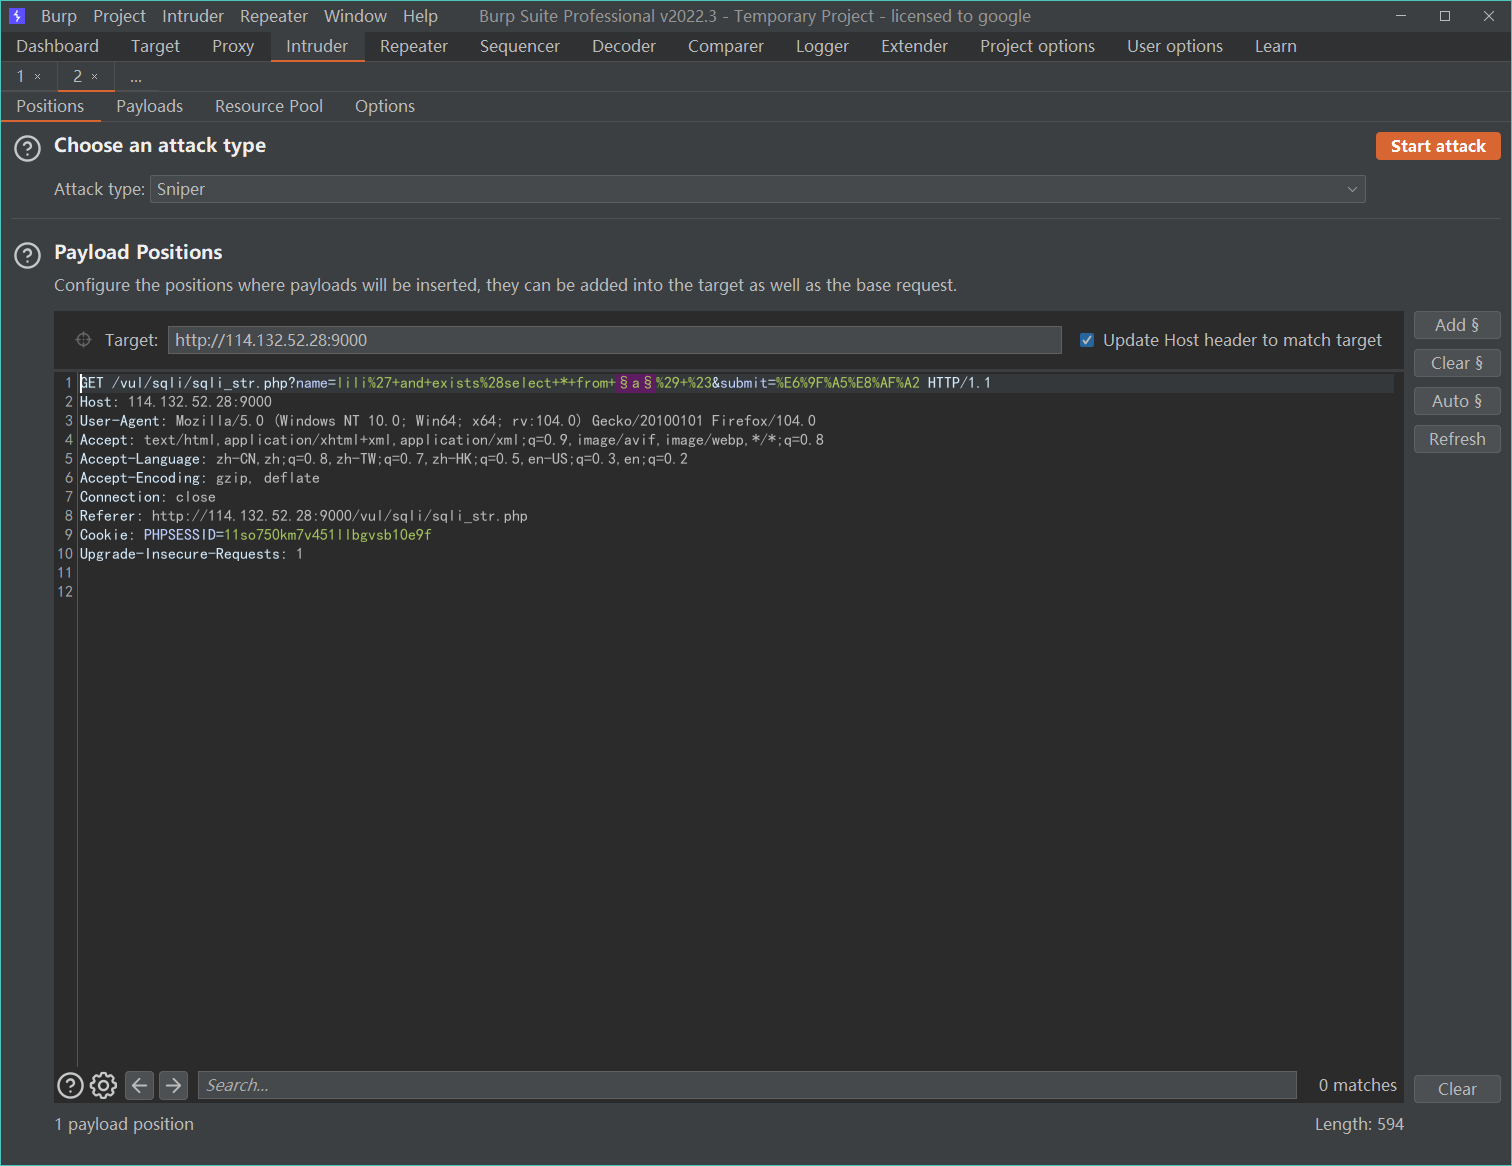Open the Burp menu
The width and height of the screenshot is (1512, 1166).
pos(59,16)
